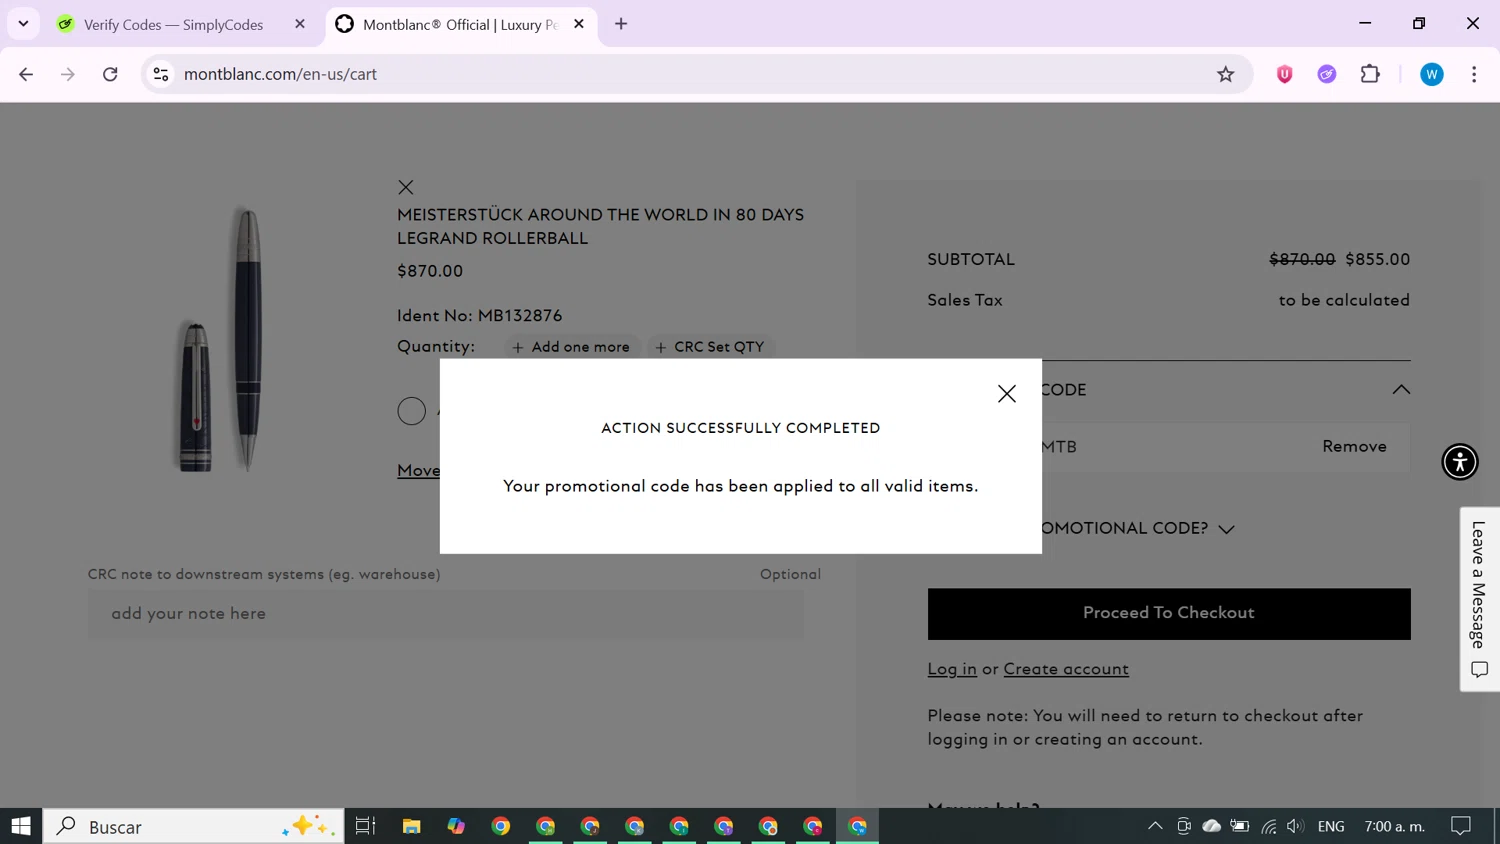Screen dimensions: 1500x844
Task: Focus the CRC note input field
Action: point(446,614)
